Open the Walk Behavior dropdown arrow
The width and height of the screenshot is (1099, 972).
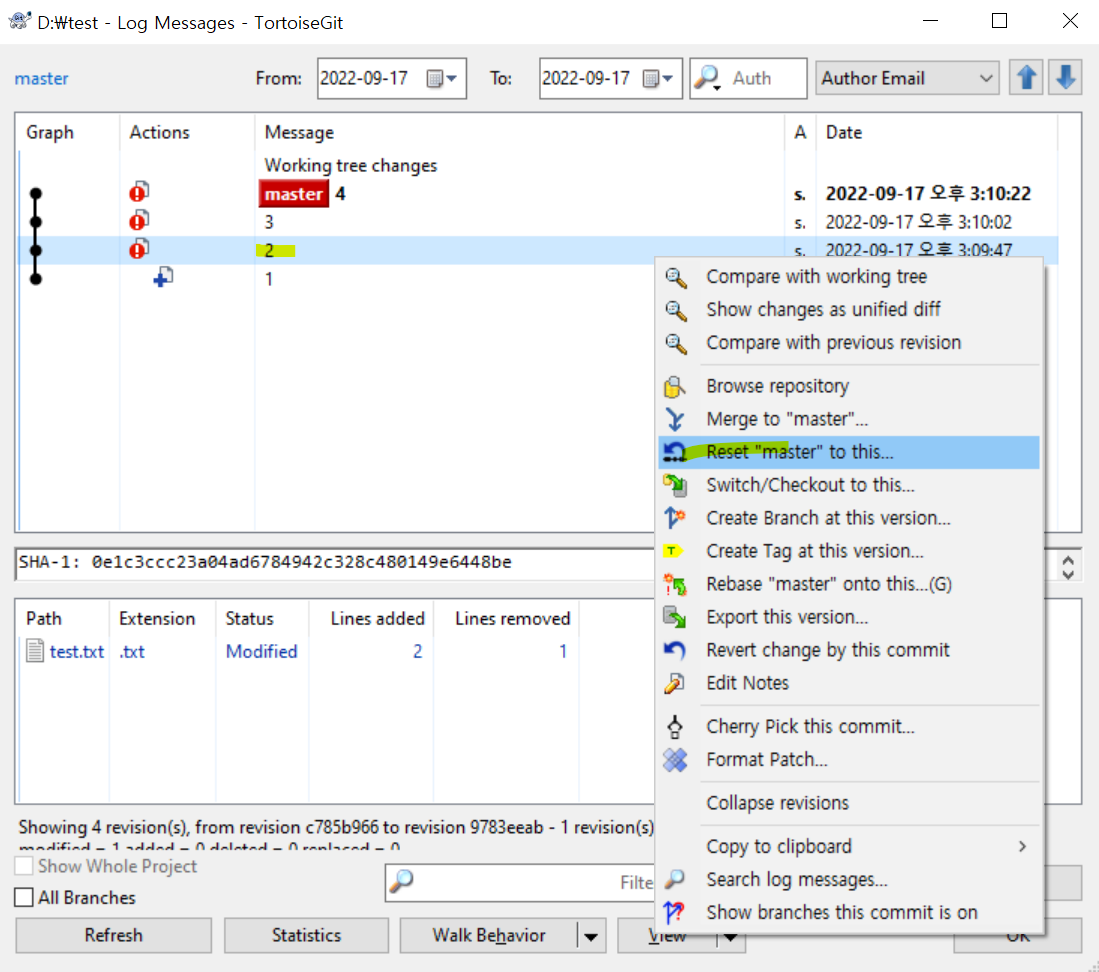click(591, 936)
